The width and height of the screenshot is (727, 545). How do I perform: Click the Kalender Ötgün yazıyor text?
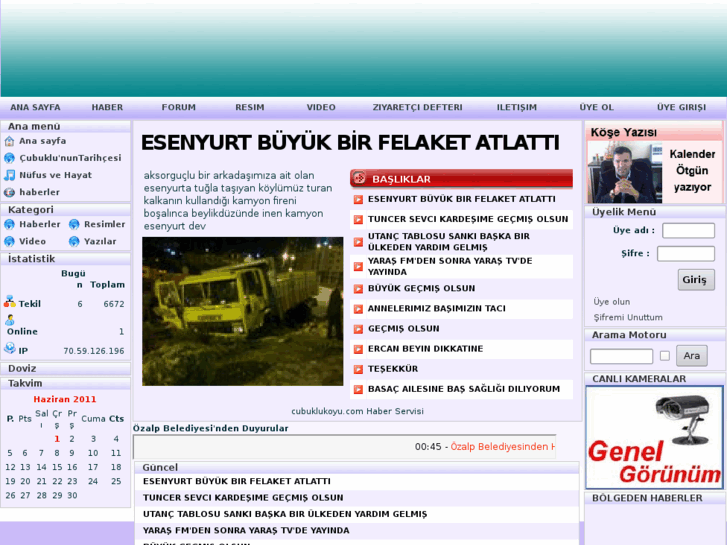692,171
